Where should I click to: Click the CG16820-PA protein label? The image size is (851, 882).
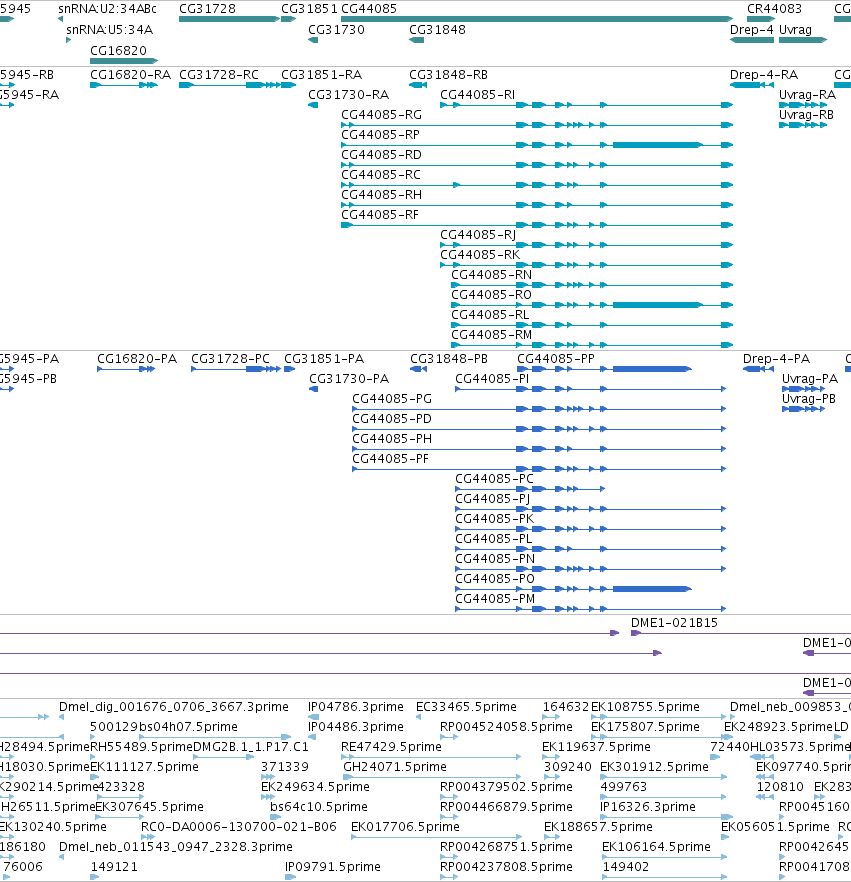click(137, 359)
